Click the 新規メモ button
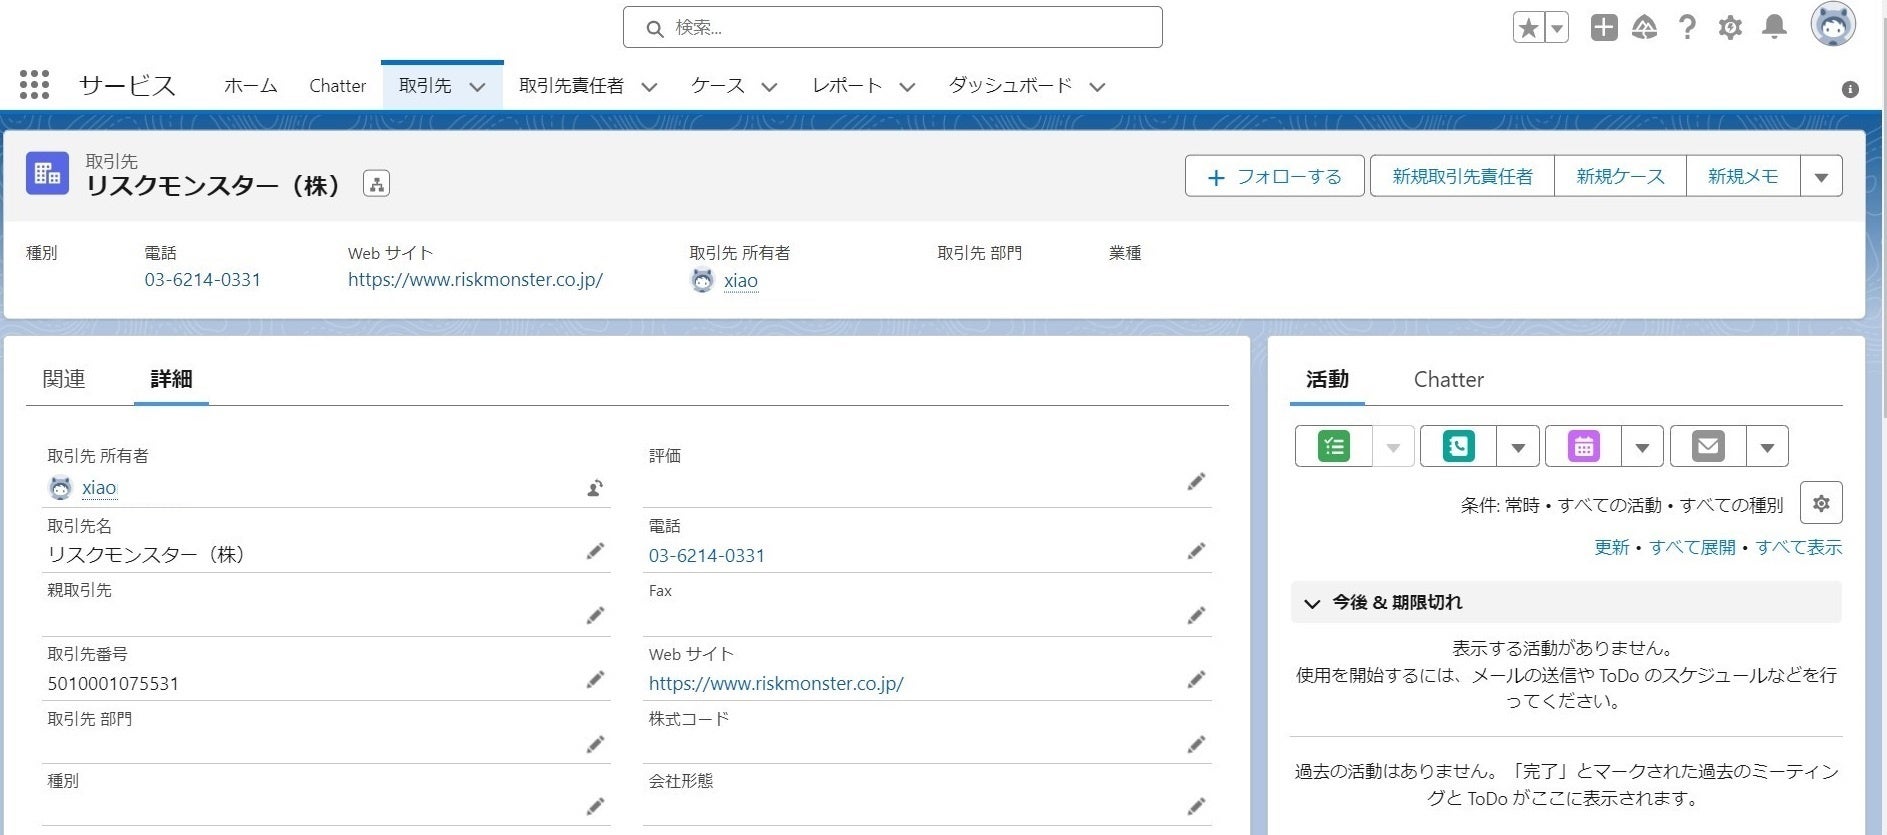The height and width of the screenshot is (835, 1887). [x=1743, y=177]
